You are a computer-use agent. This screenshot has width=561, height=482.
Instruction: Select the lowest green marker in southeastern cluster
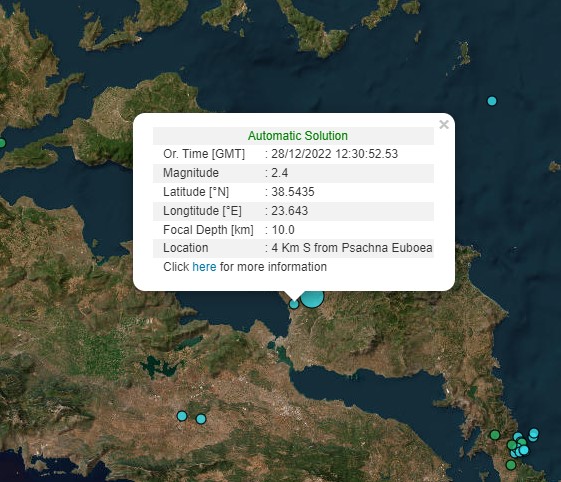(511, 465)
